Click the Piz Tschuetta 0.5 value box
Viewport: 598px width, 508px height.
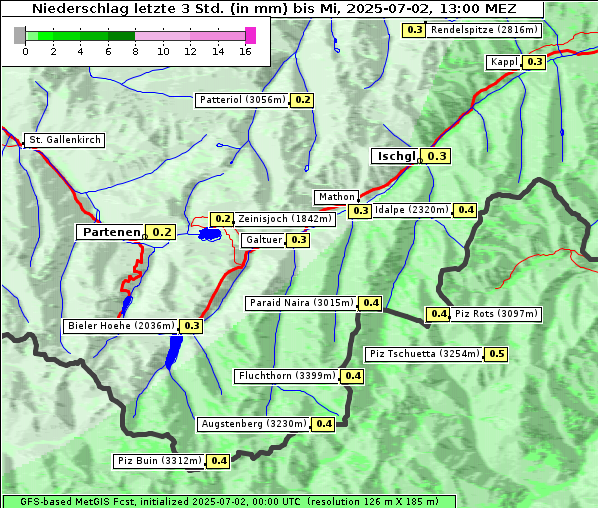497,354
